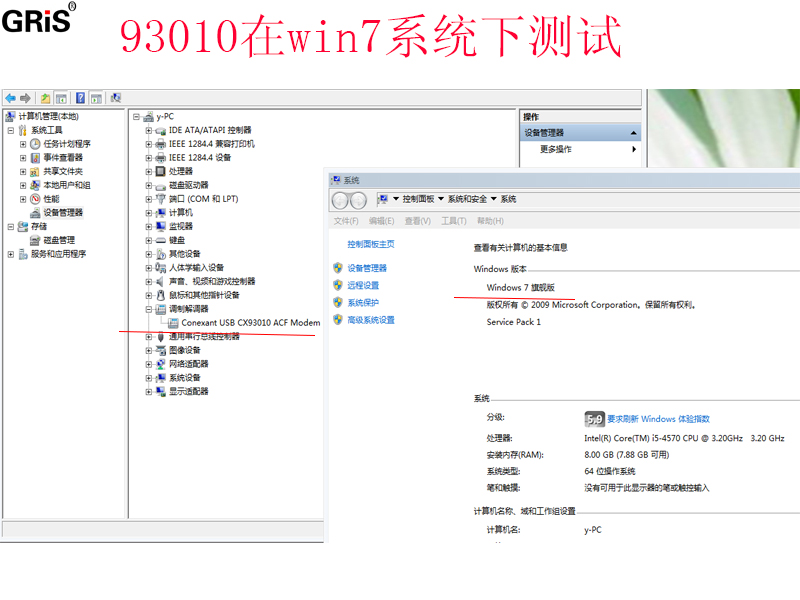Select 设备管理器 in the left tree

coord(62,213)
